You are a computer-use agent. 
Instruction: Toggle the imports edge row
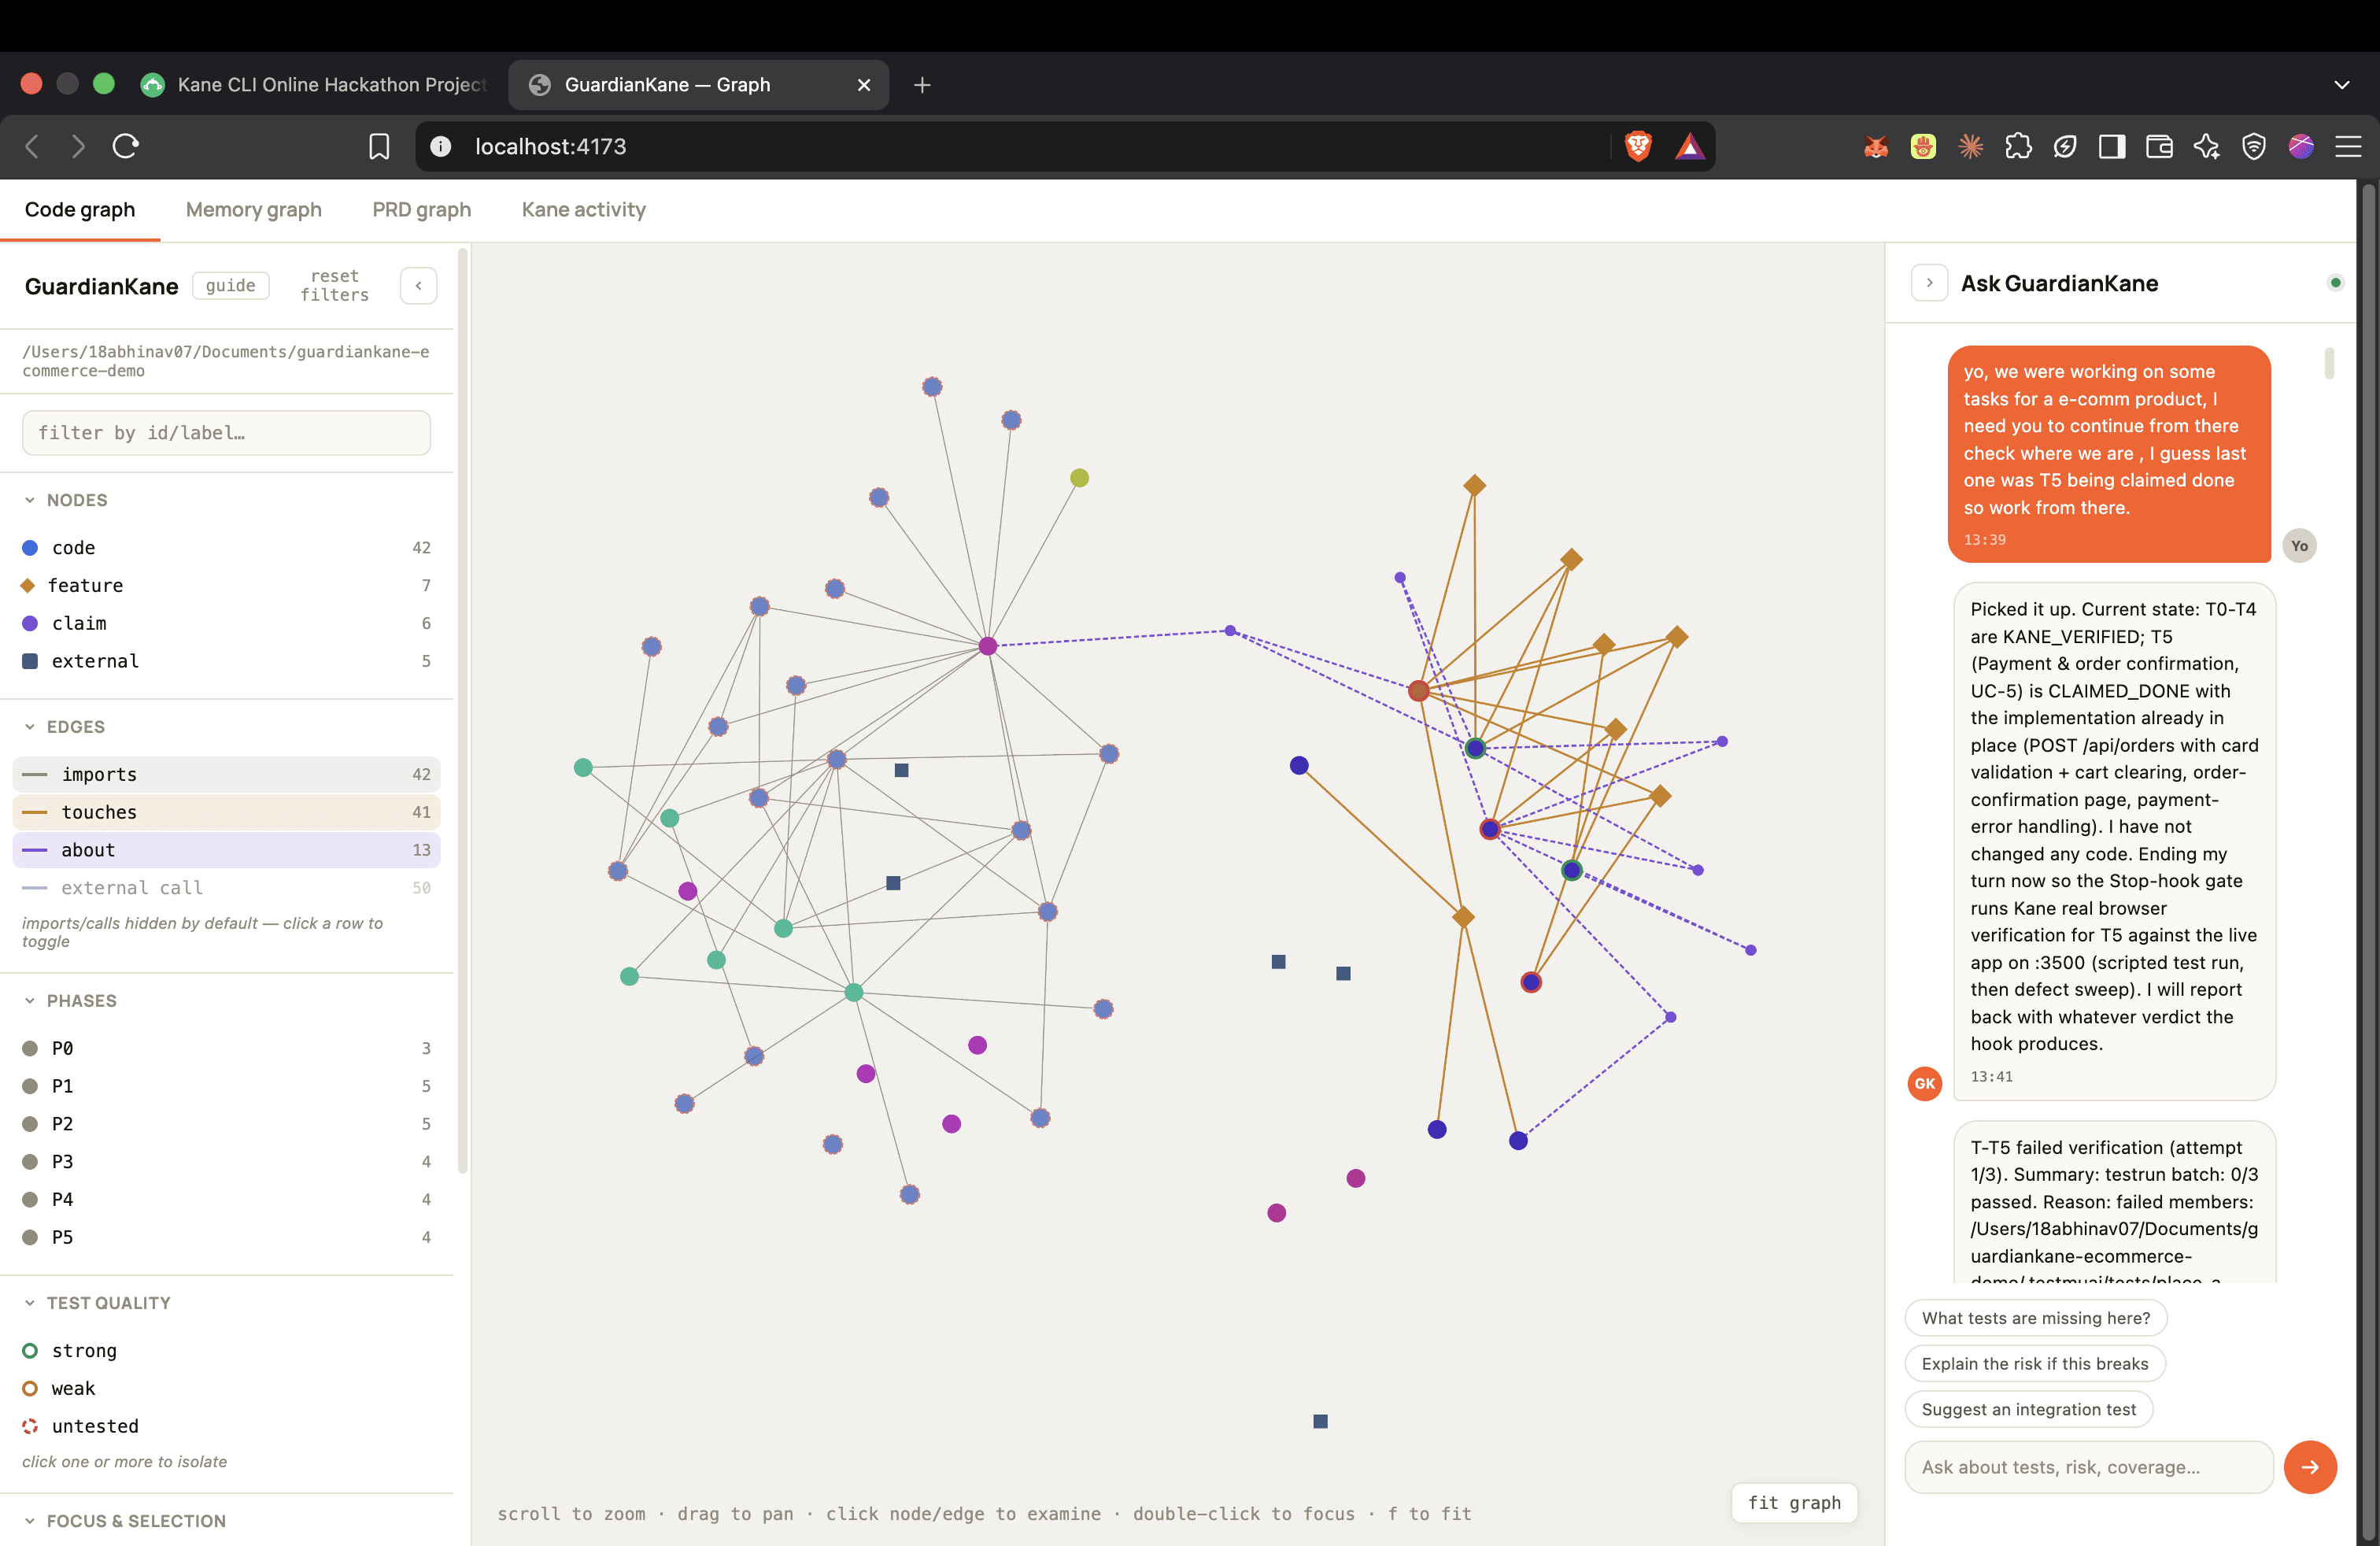coord(226,774)
